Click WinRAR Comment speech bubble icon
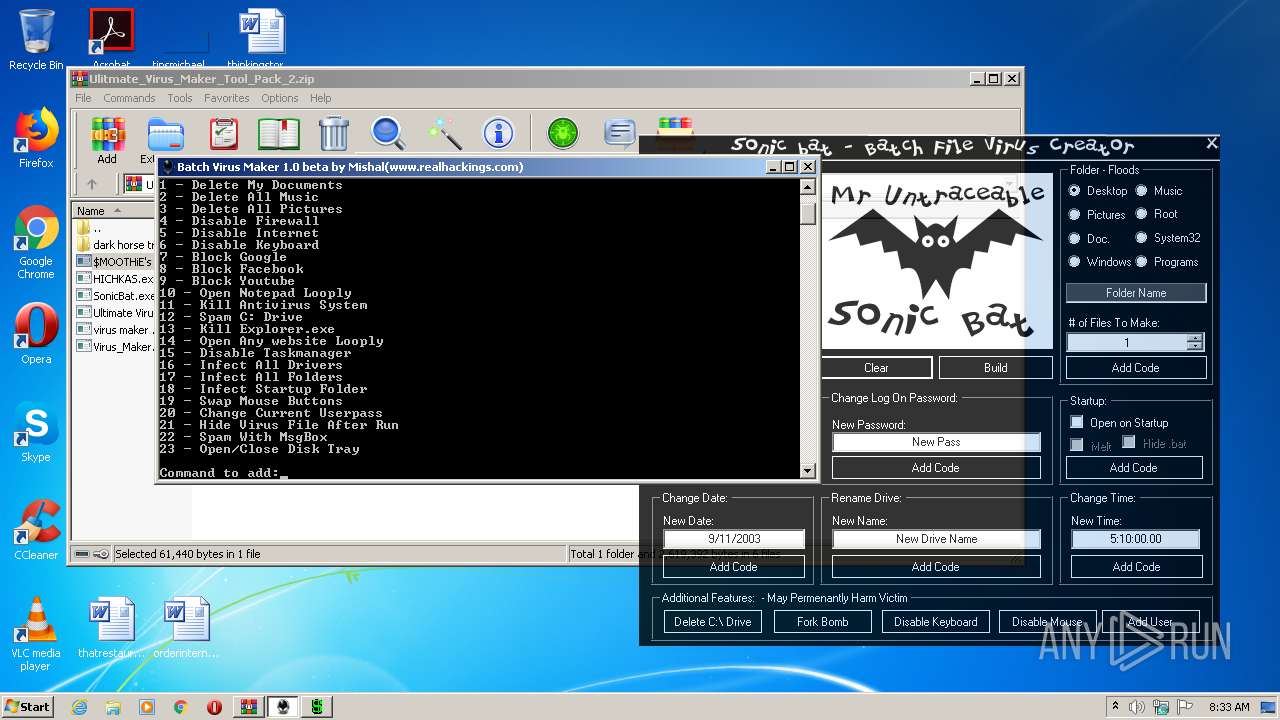Image resolution: width=1280 pixels, height=720 pixels. point(620,133)
